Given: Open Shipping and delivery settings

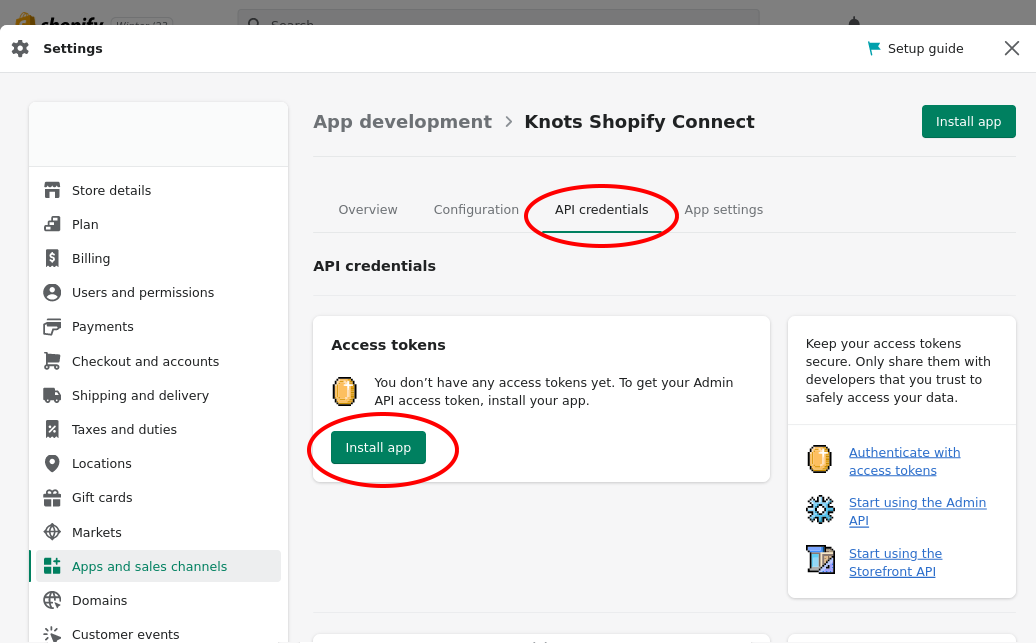Looking at the screenshot, I should (159, 395).
